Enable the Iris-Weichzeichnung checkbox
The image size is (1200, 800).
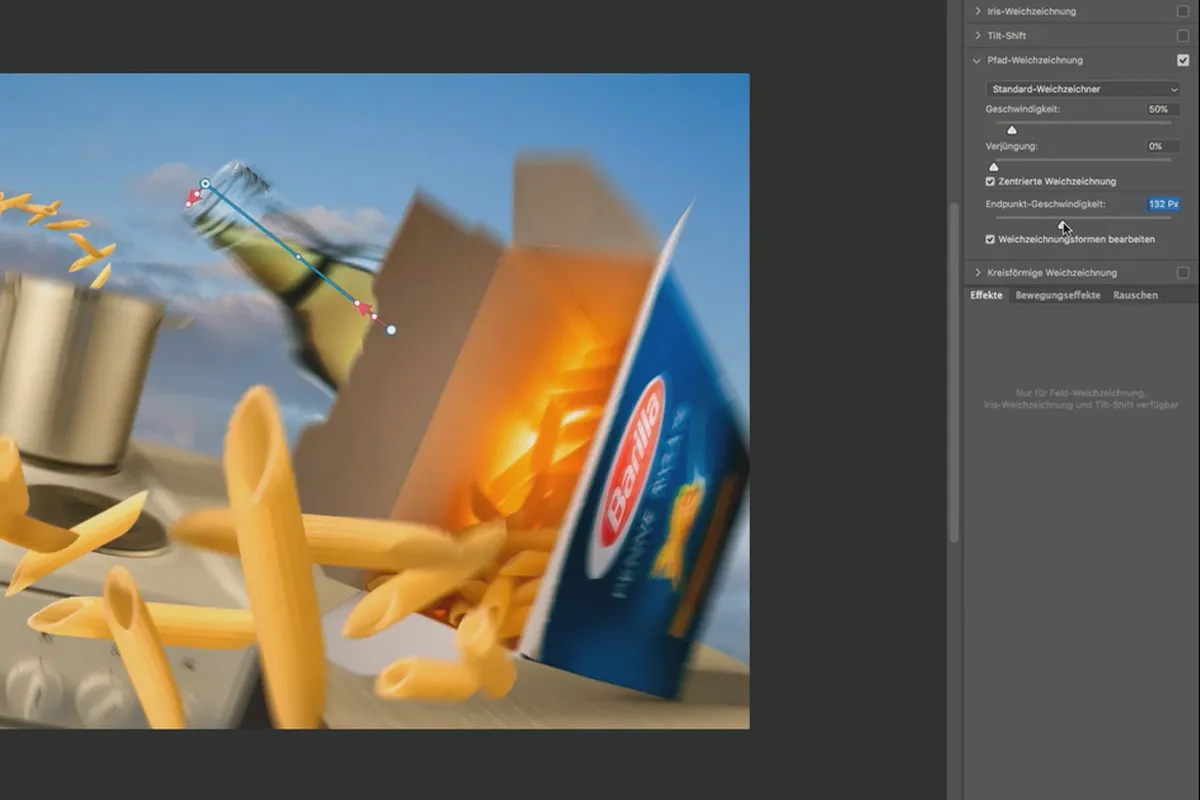click(x=1183, y=11)
